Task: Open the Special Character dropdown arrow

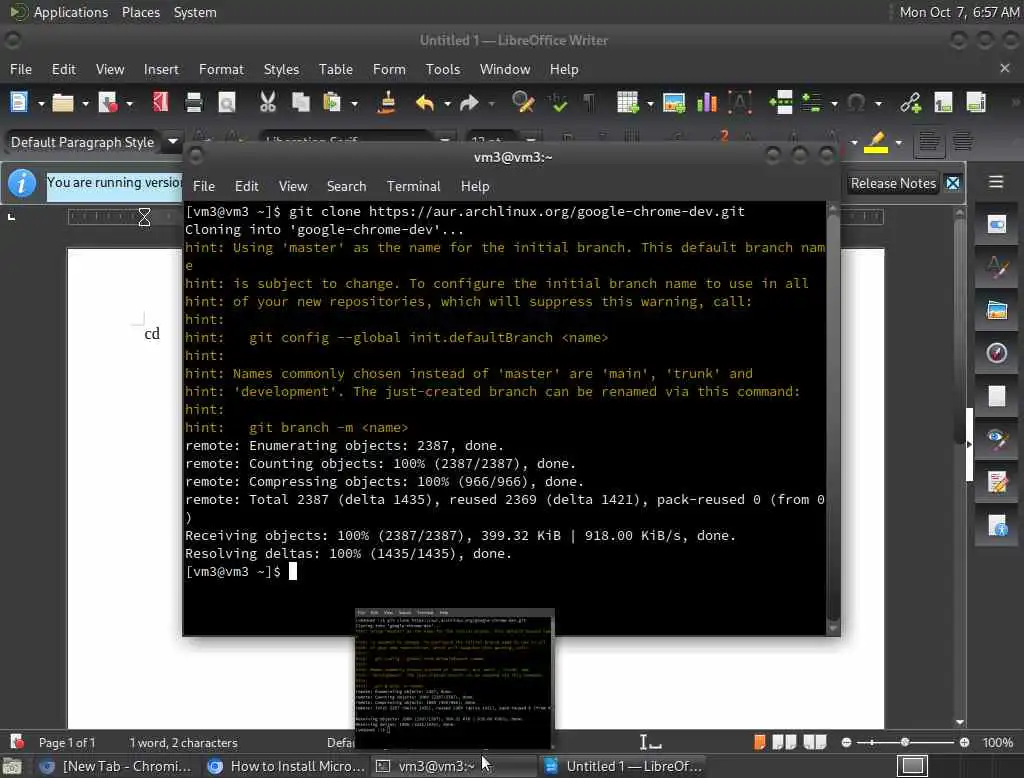Action: [x=878, y=103]
